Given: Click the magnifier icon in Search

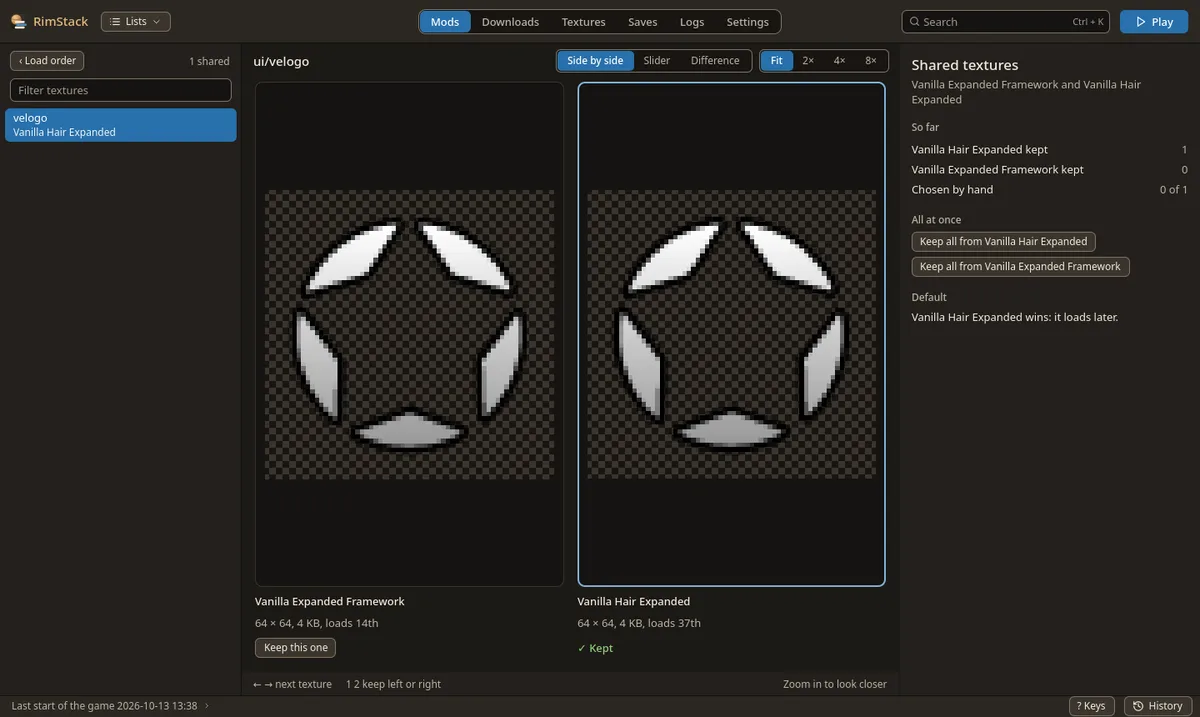Looking at the screenshot, I should tap(914, 21).
